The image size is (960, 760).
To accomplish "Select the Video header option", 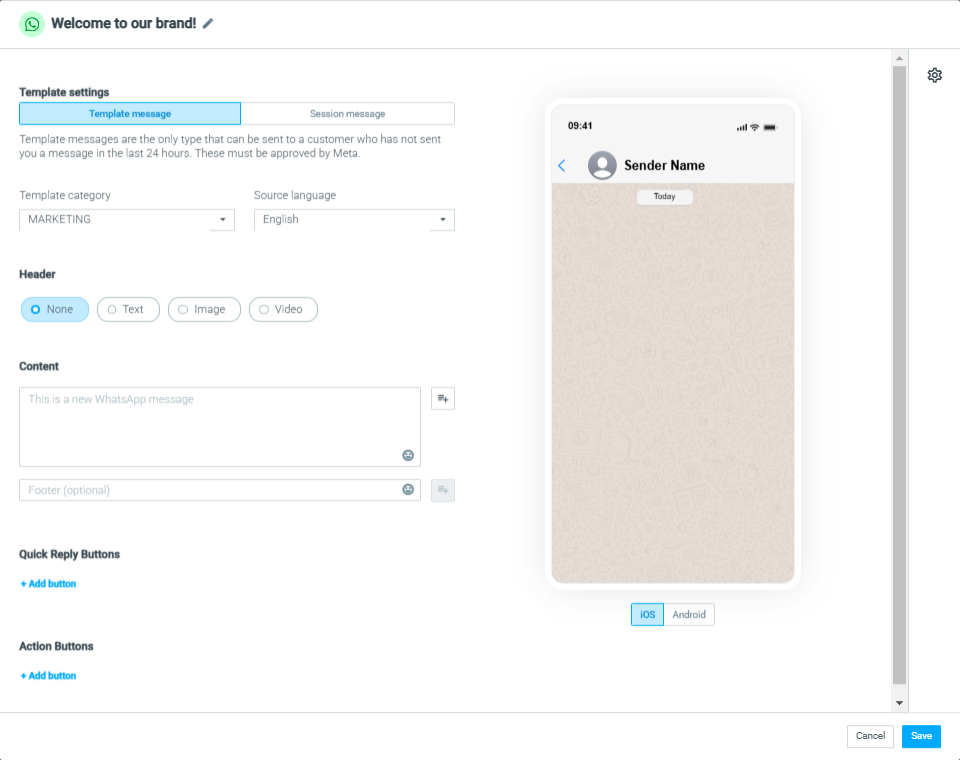I will 283,309.
